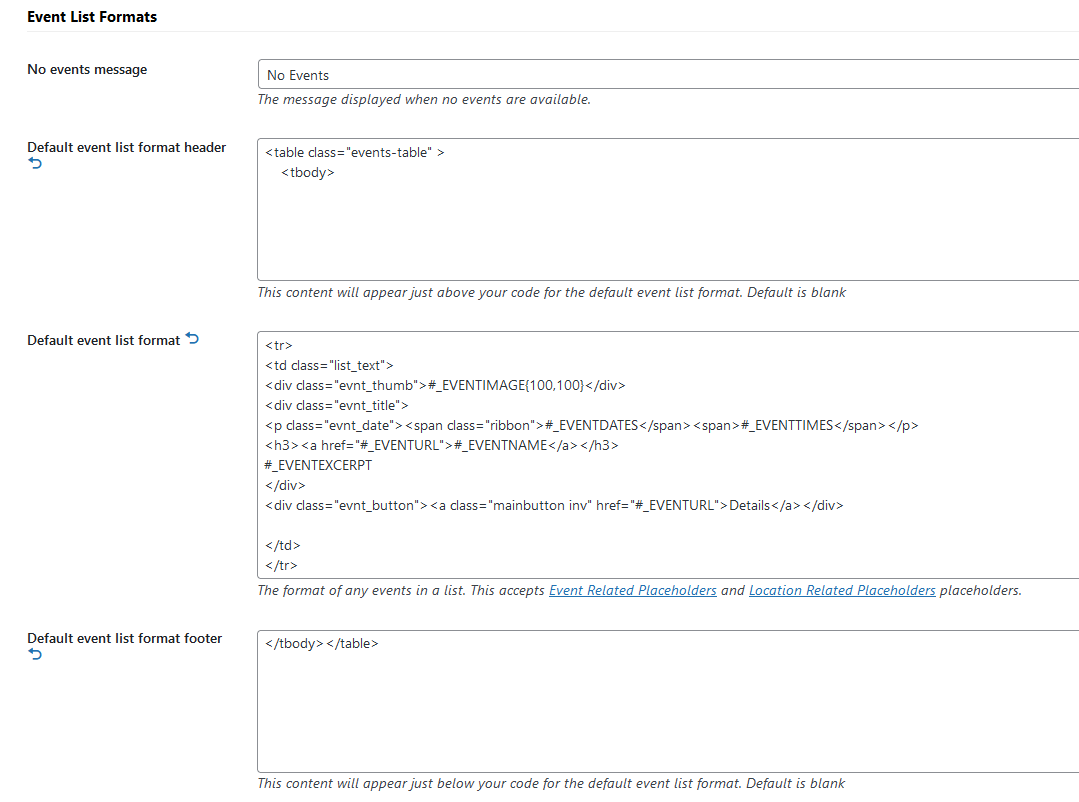Reset the default event list format field
Viewport: 1079px width, 802px height.
[193, 339]
